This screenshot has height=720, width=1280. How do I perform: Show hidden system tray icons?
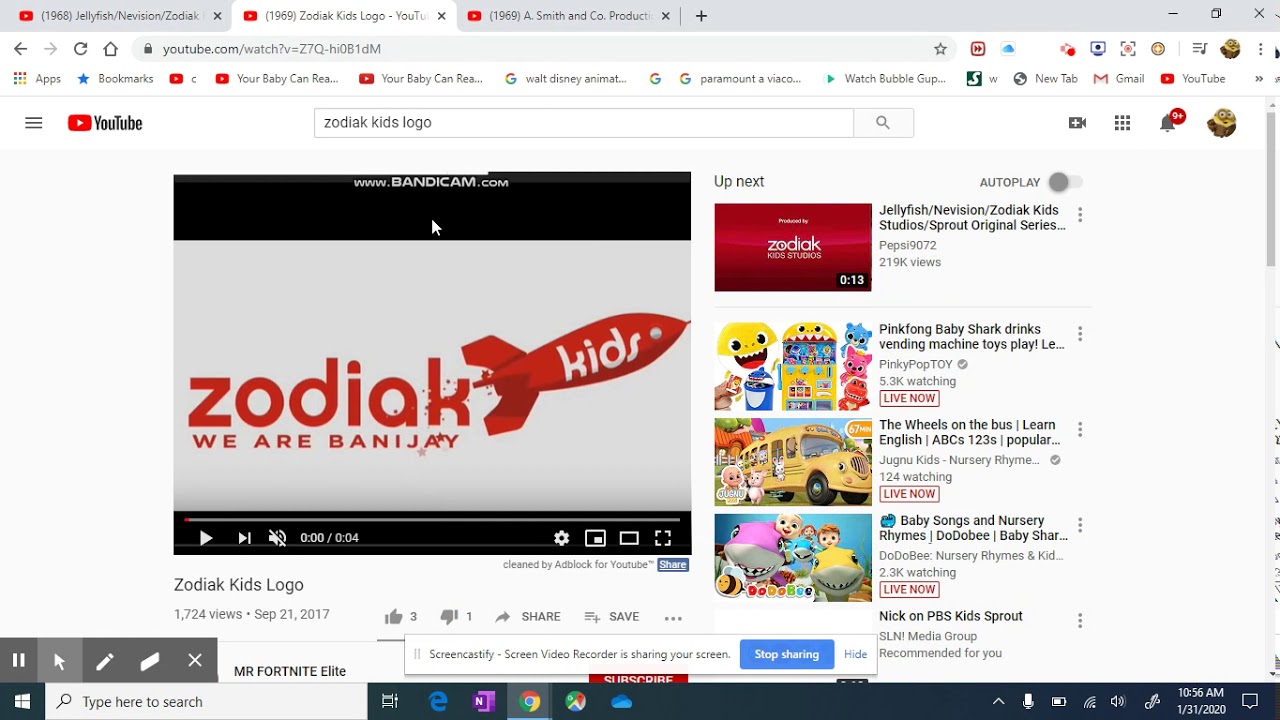(998, 702)
